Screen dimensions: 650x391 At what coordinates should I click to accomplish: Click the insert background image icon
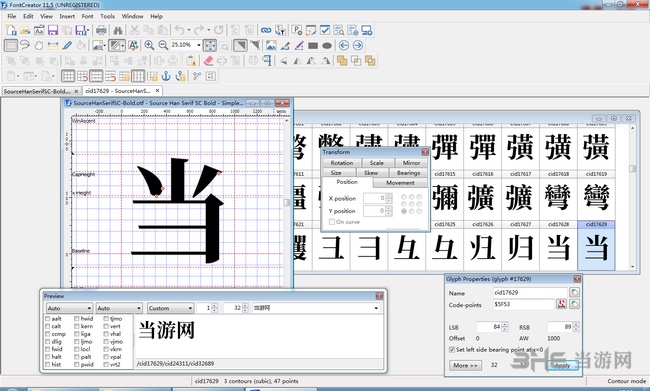point(271,45)
